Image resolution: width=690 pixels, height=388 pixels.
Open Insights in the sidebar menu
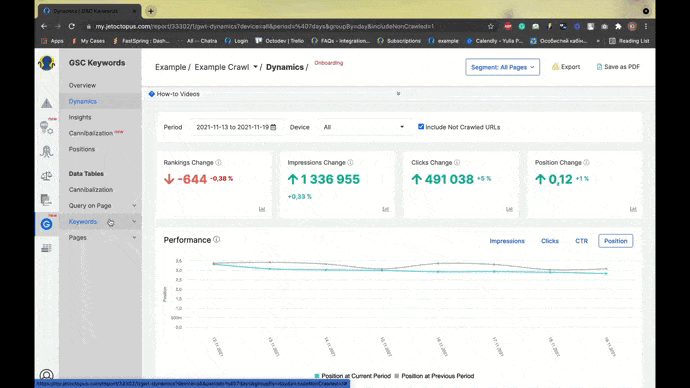(80, 117)
